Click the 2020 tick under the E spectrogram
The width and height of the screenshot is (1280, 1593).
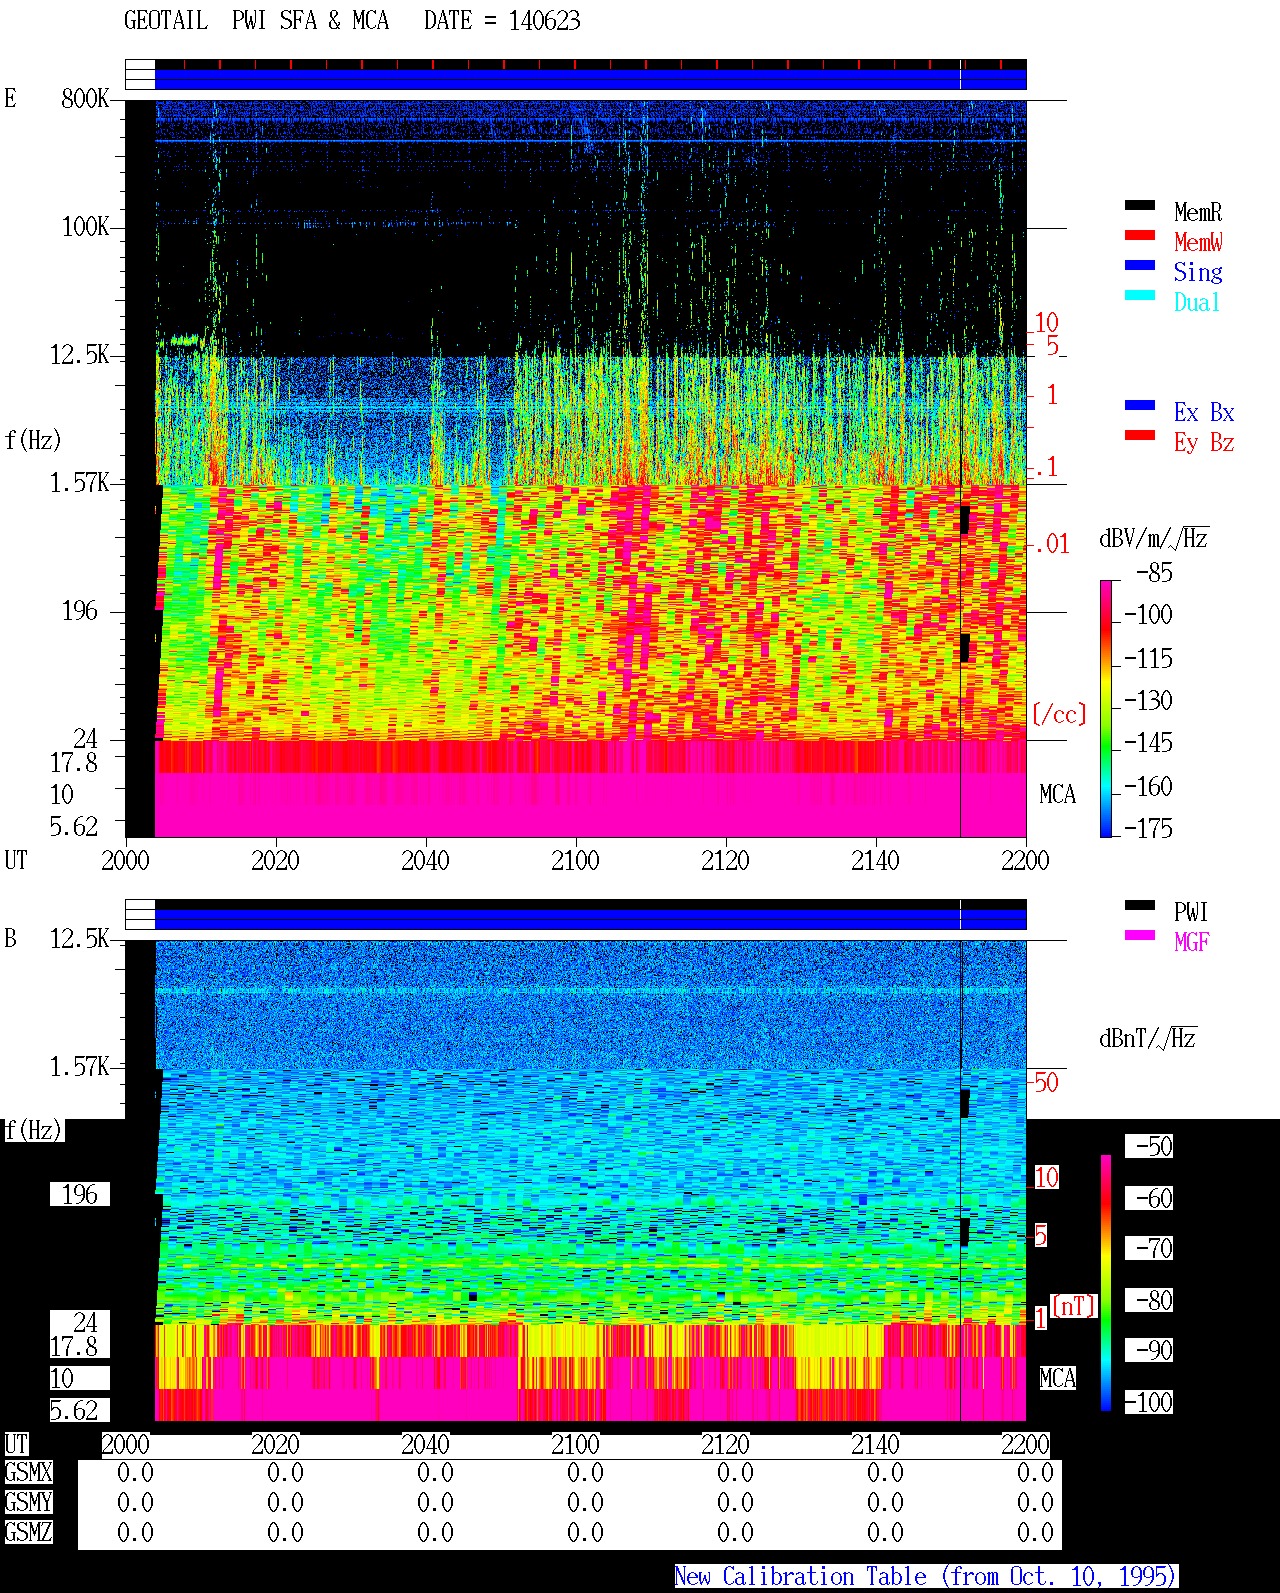[x=275, y=860]
